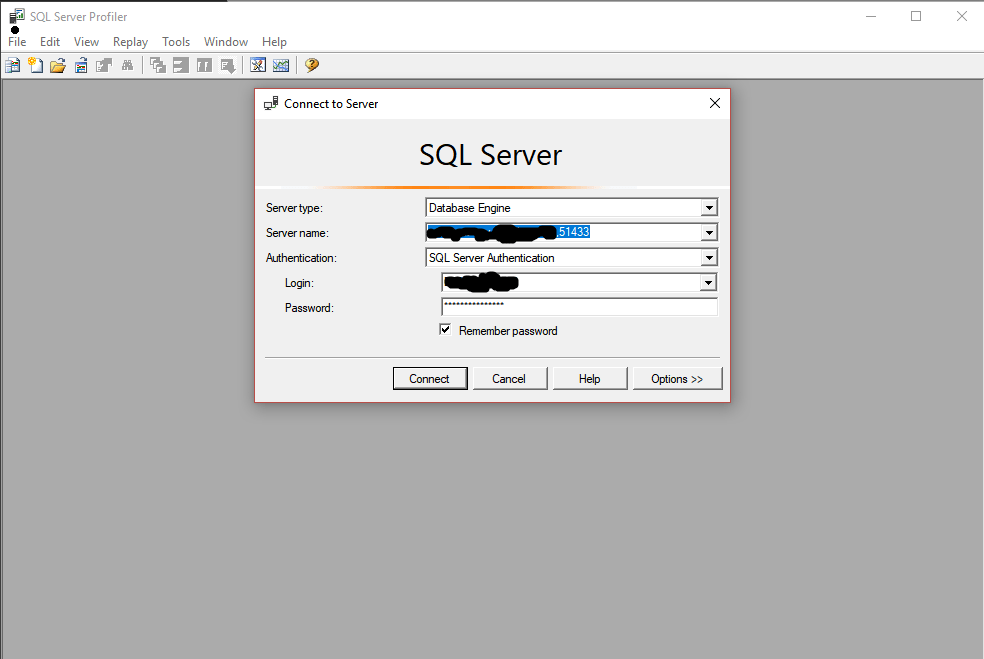Click the Options >> button
The image size is (984, 659).
(x=677, y=378)
